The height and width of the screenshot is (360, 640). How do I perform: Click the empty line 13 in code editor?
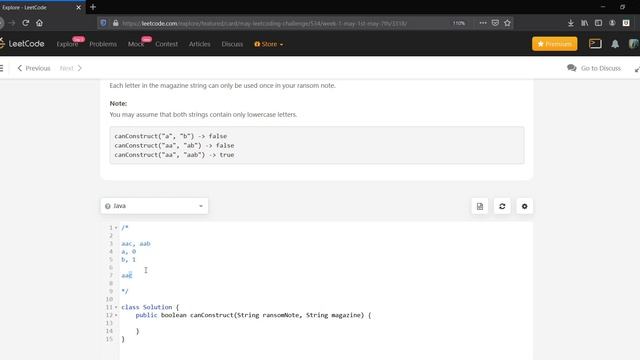tap(326, 323)
